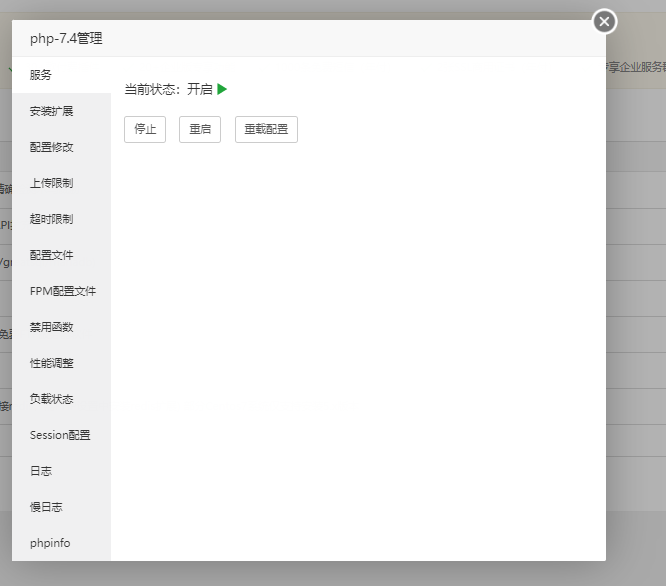
Task: View the 负载状态 tab
Action: tap(51, 399)
